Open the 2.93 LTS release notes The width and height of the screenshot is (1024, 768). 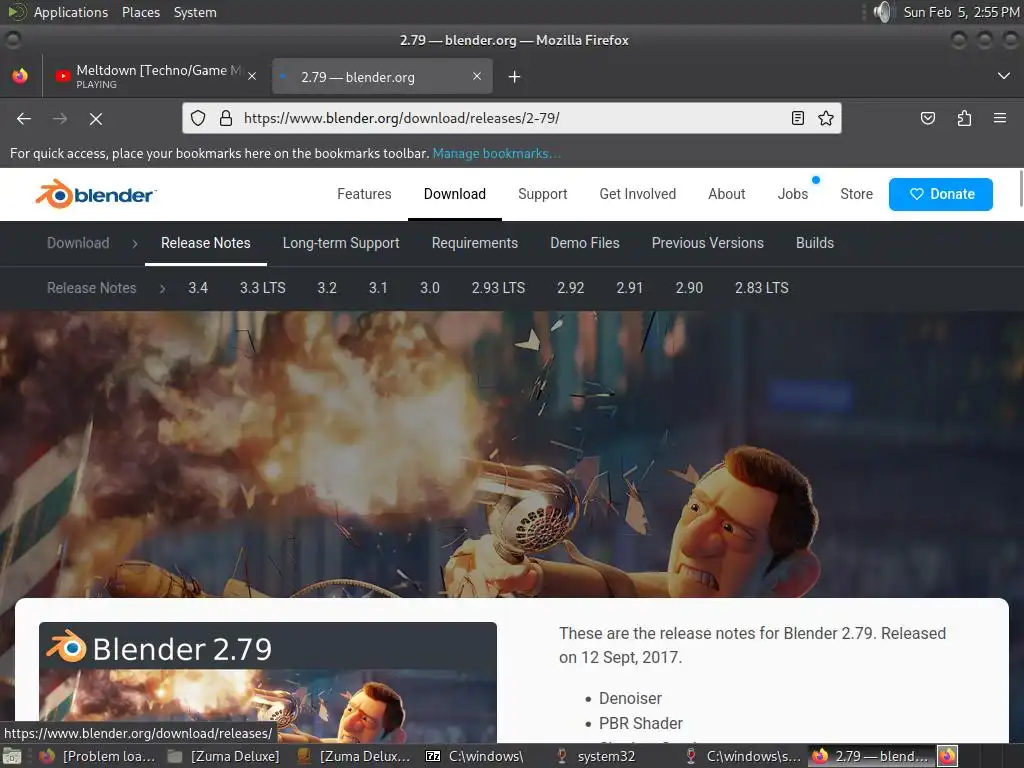[498, 288]
